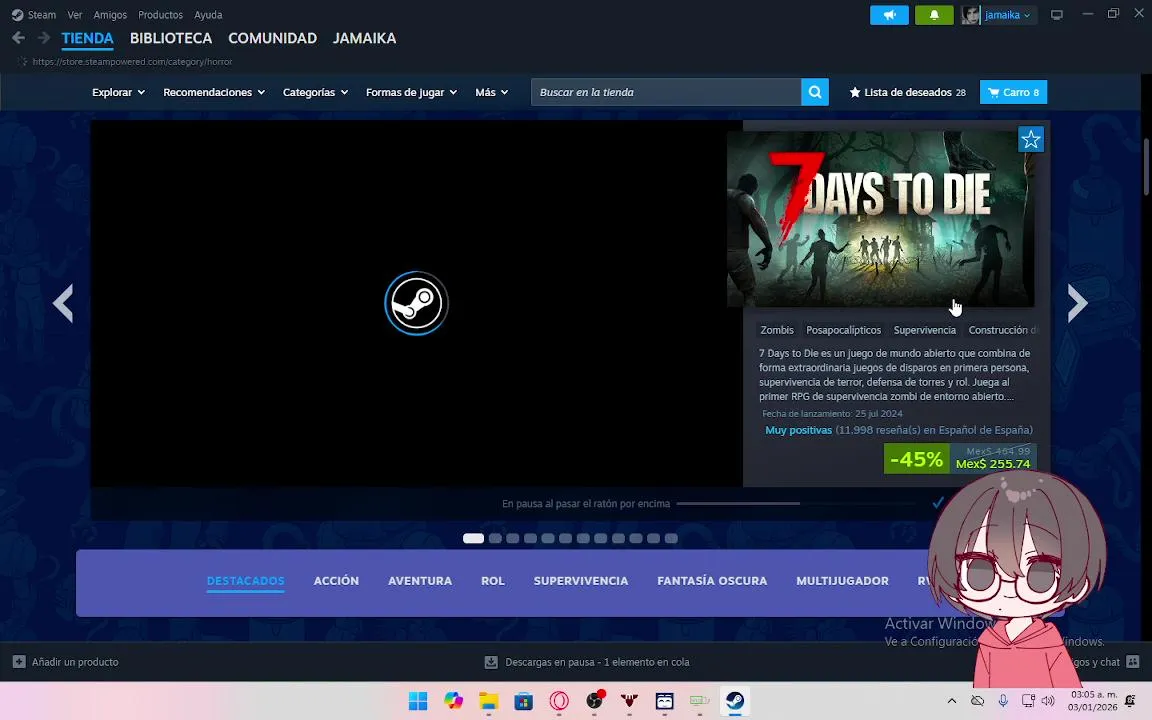Click the microphone icon in system tray
Viewport: 1152px width, 720px height.
[x=1003, y=701]
